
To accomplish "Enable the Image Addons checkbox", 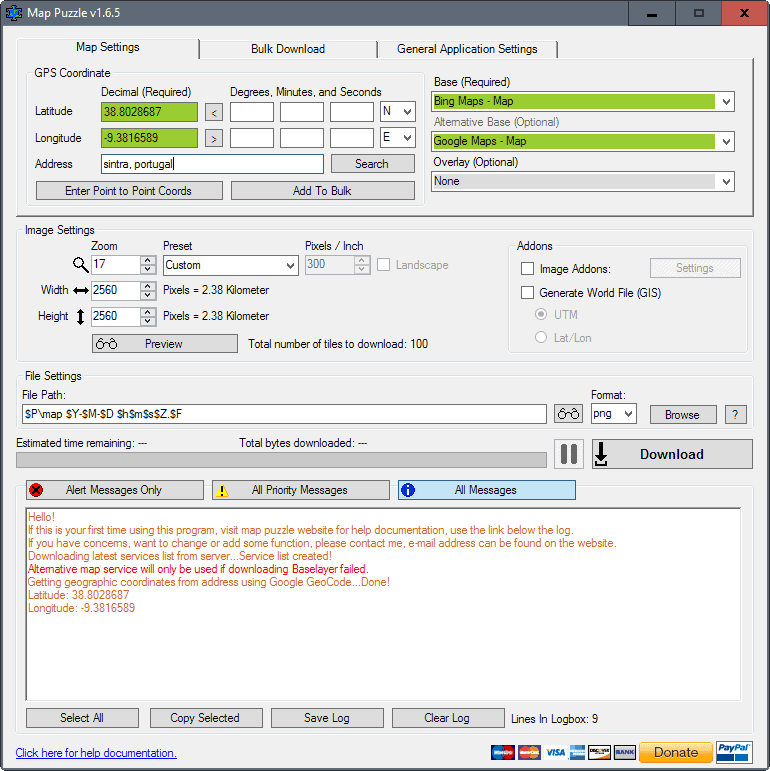I will 528,268.
